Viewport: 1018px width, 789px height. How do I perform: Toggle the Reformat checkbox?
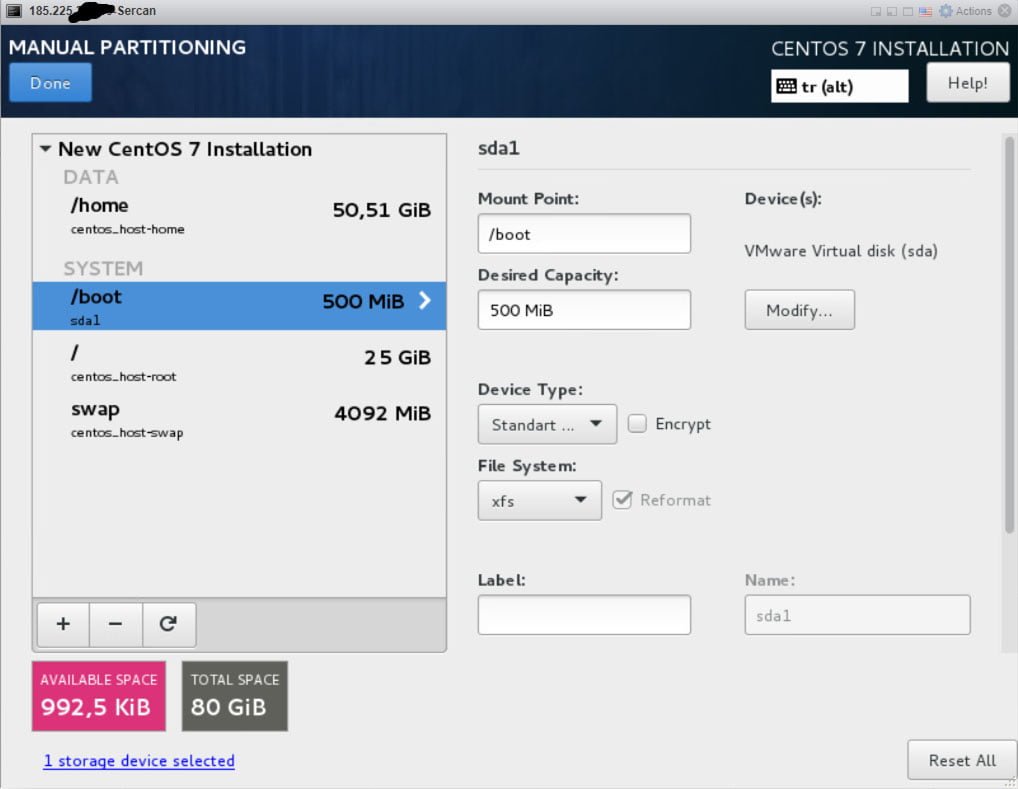click(622, 499)
